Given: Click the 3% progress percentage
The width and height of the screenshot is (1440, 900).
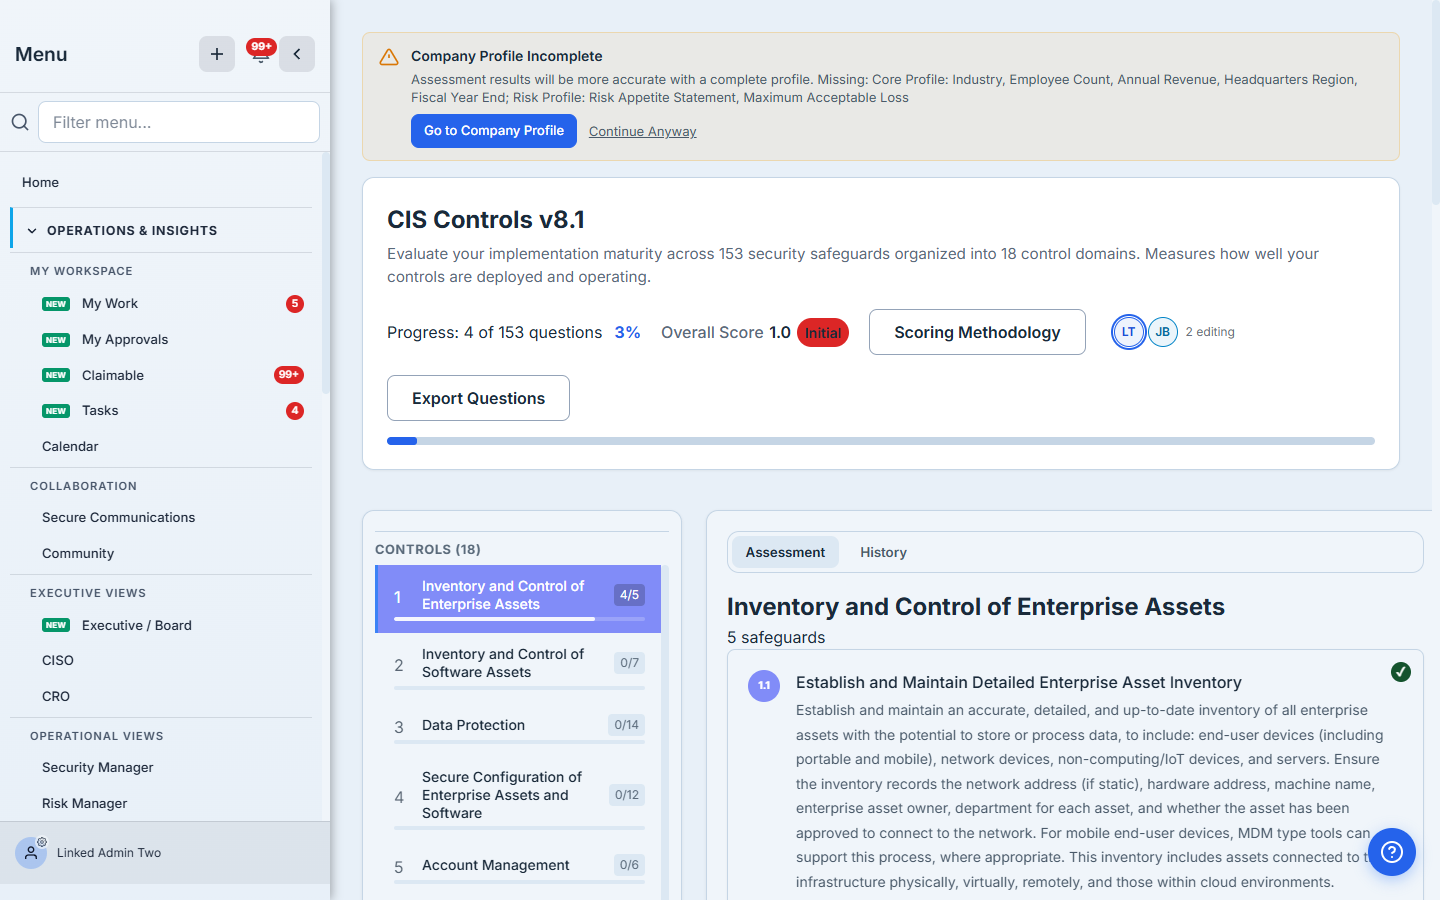Looking at the screenshot, I should point(627,333).
